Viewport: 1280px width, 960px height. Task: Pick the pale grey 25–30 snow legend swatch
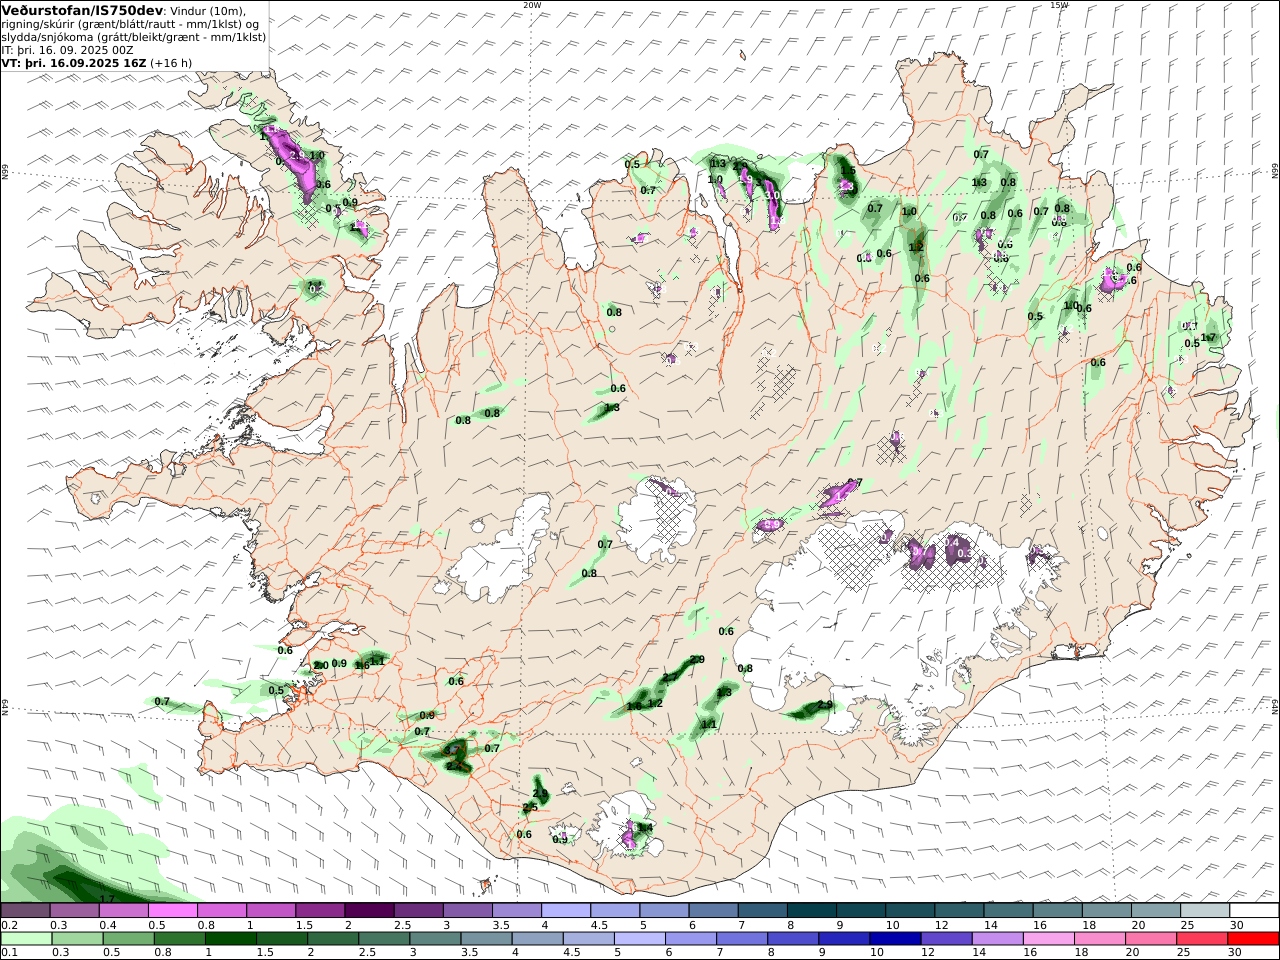point(1206,911)
